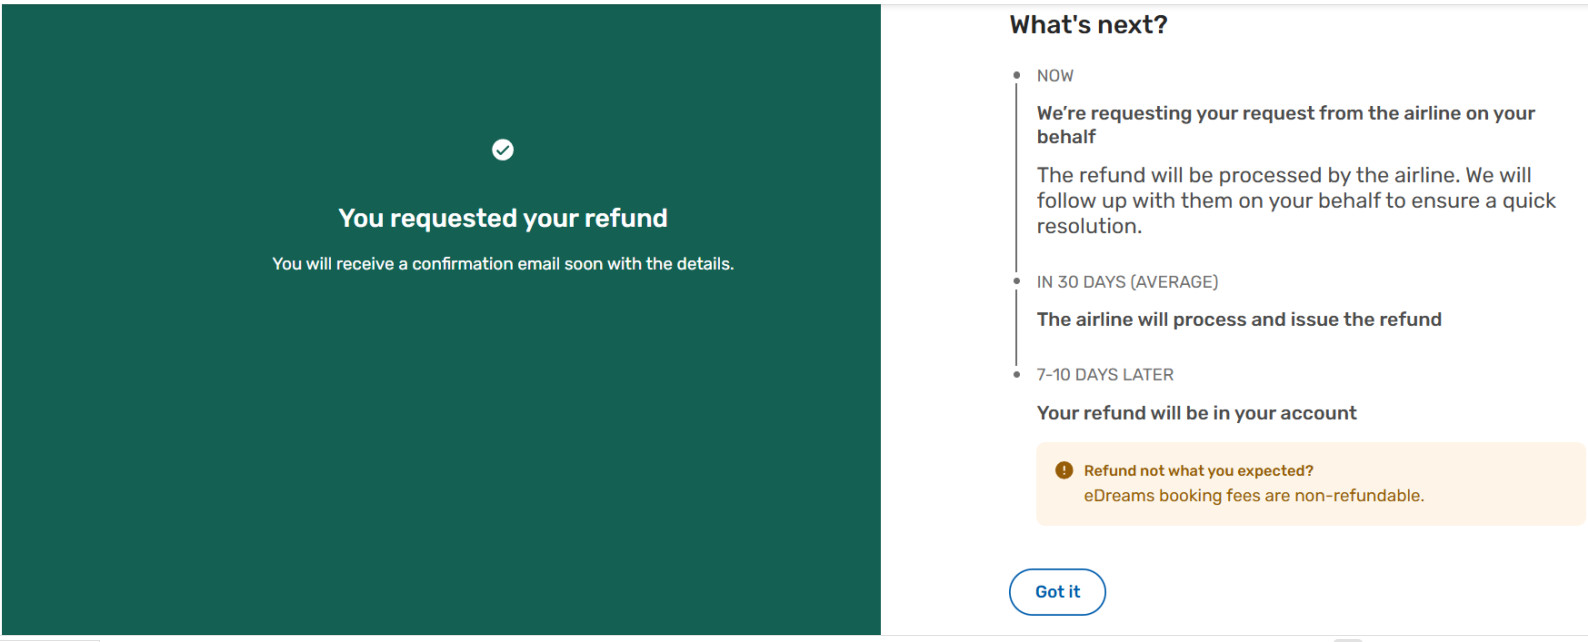
Task: Click the refund processed by airline paragraph
Action: pyautogui.click(x=1295, y=200)
